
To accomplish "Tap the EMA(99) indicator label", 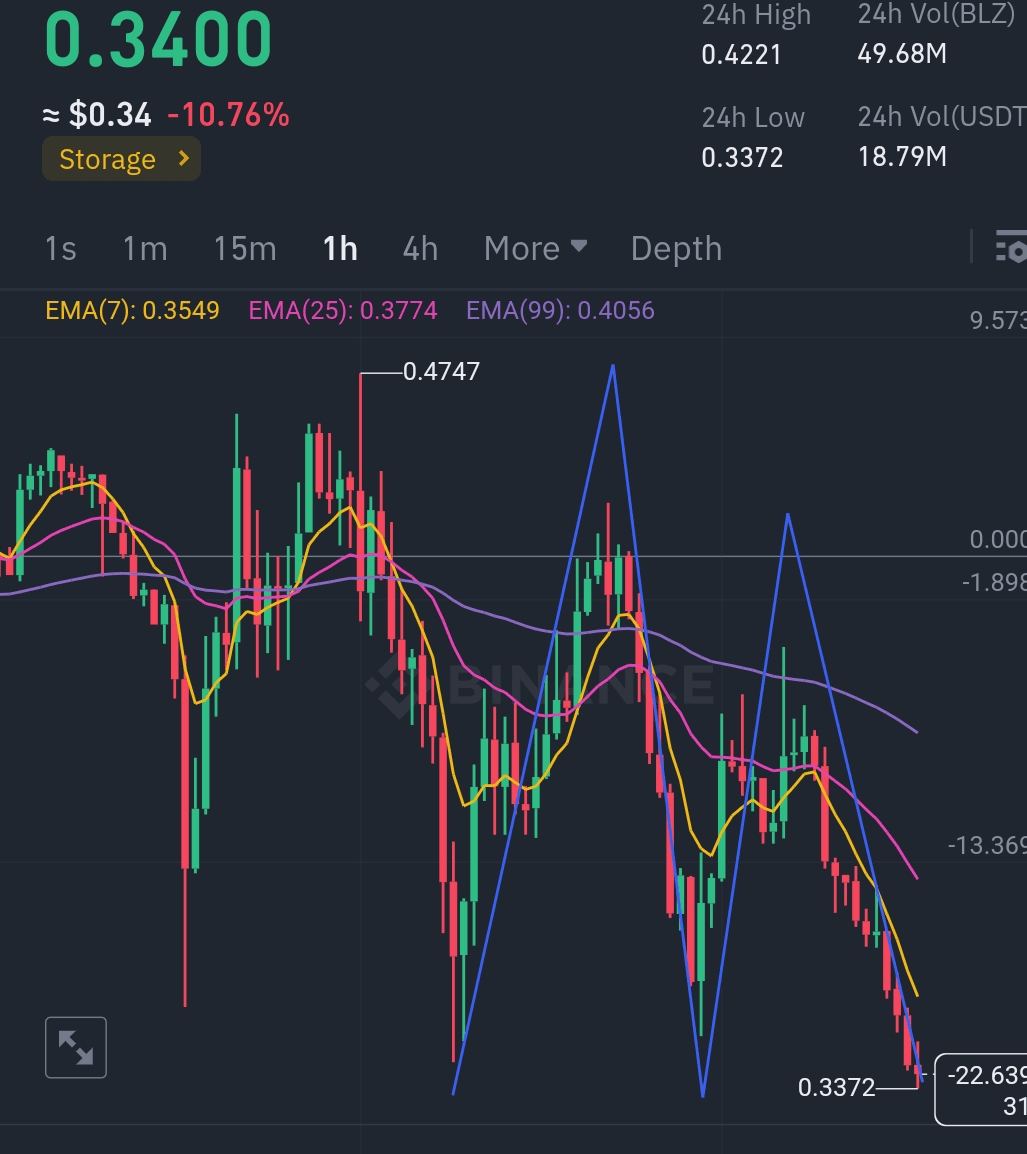I will pos(560,310).
